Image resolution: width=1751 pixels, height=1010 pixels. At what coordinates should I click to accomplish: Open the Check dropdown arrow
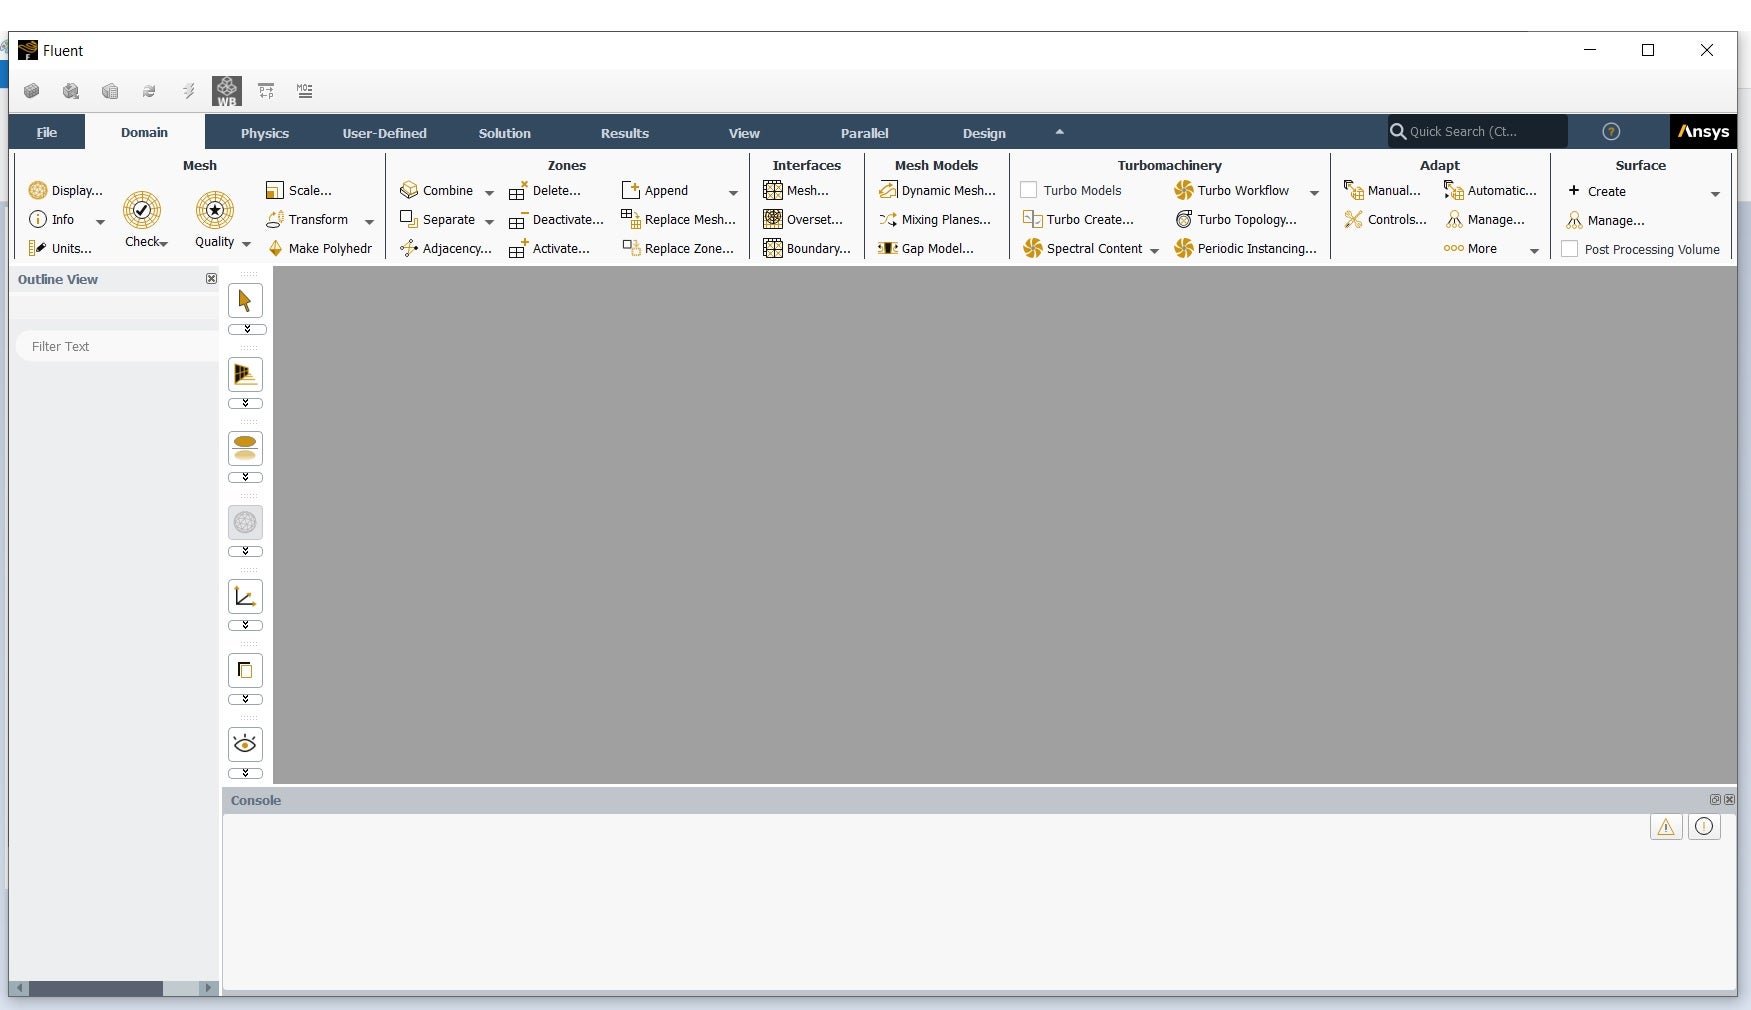(x=164, y=243)
